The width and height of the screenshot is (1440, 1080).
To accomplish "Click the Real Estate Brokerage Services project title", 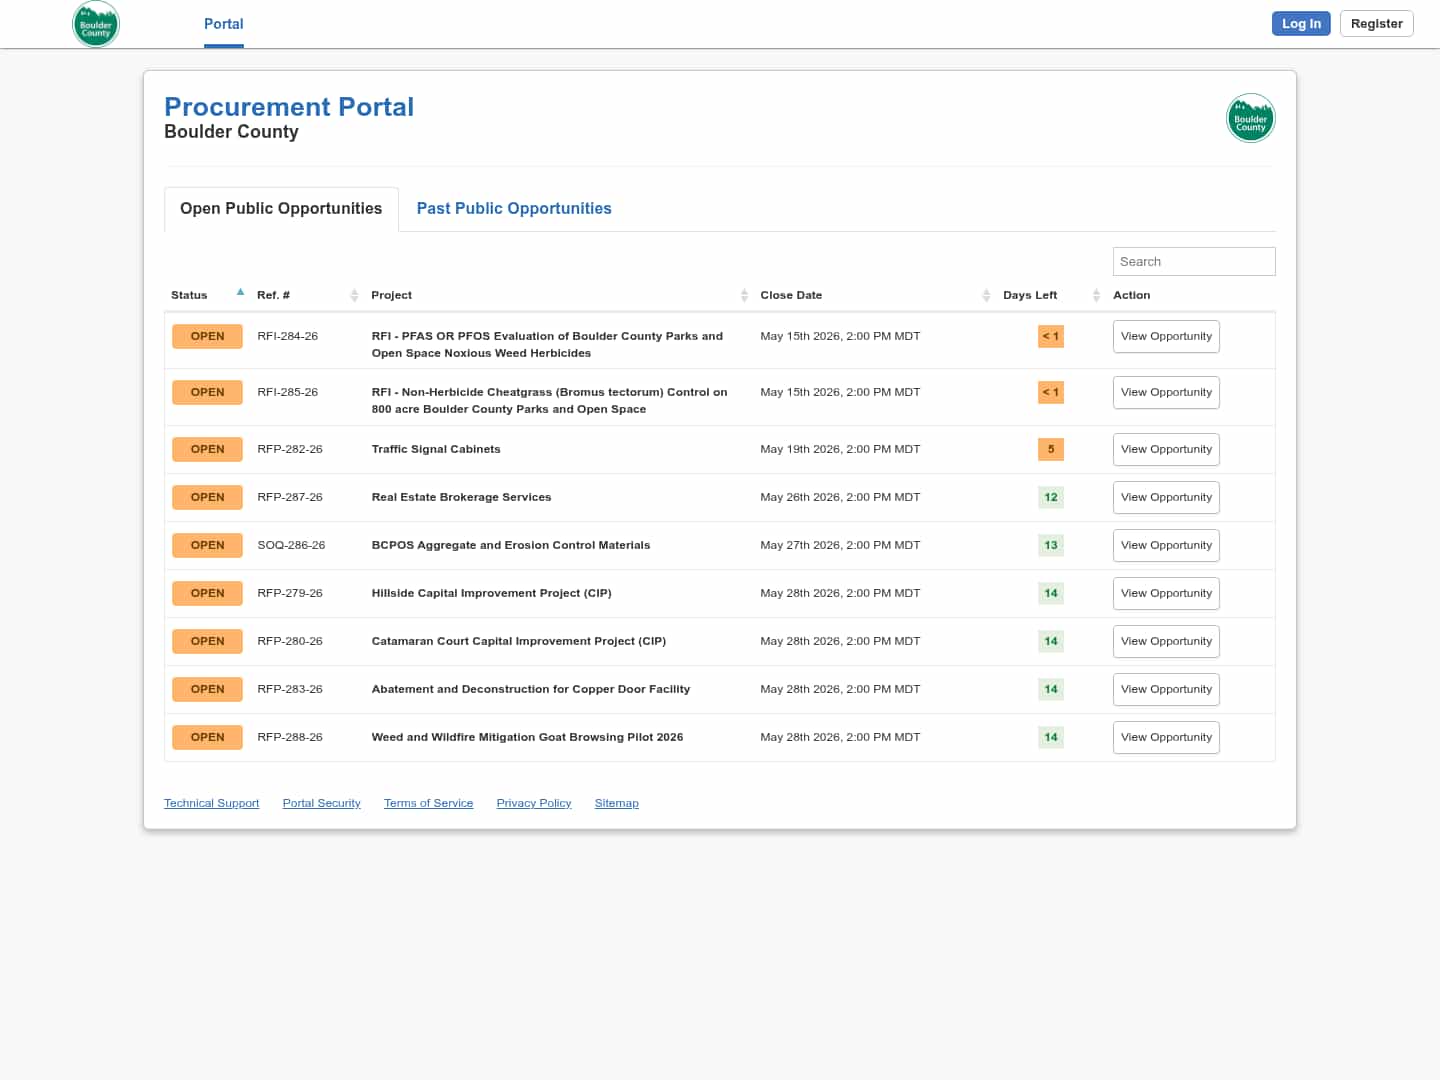I will click(461, 497).
